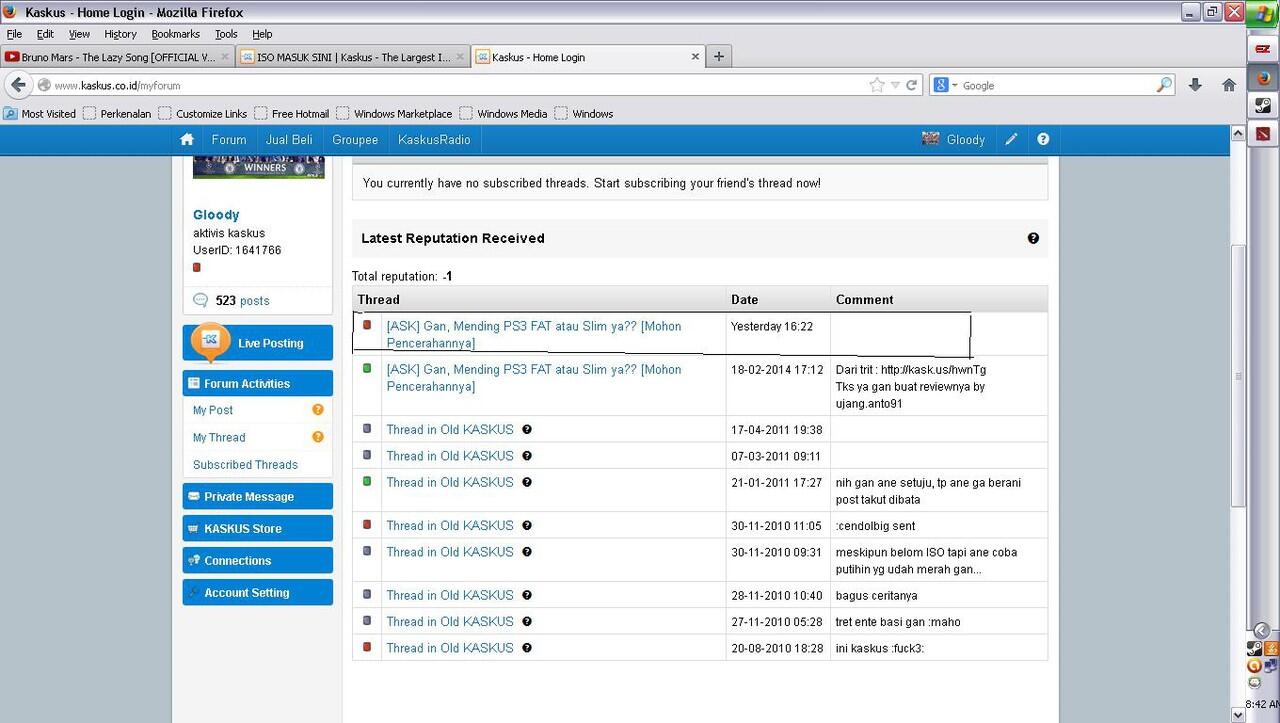Click the Google search input field

point(1055,85)
